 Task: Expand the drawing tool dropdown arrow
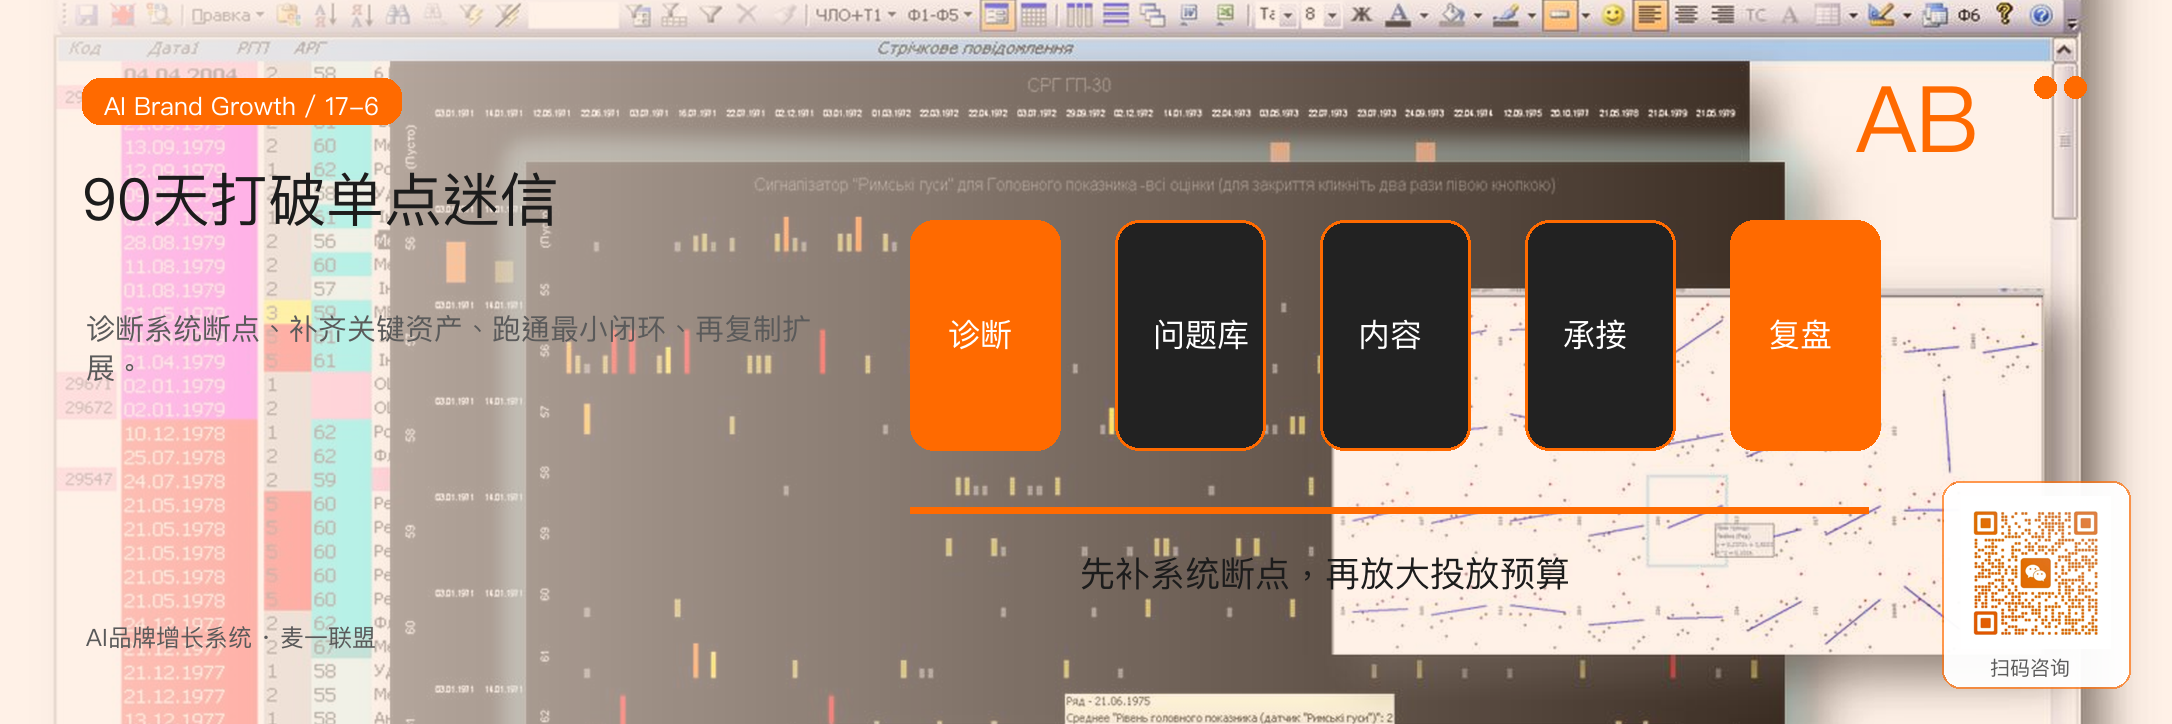1907,15
